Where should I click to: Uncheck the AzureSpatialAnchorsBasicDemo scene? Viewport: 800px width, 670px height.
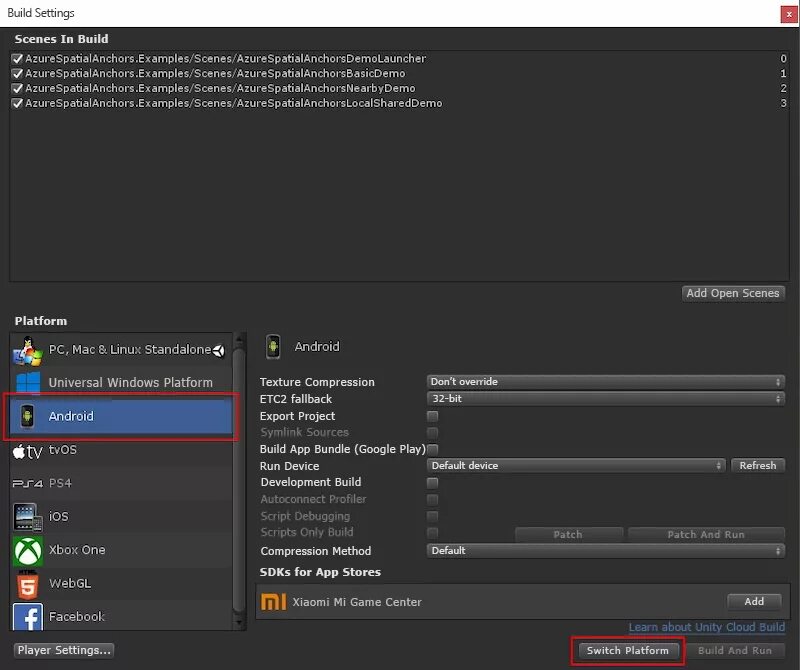(17, 73)
